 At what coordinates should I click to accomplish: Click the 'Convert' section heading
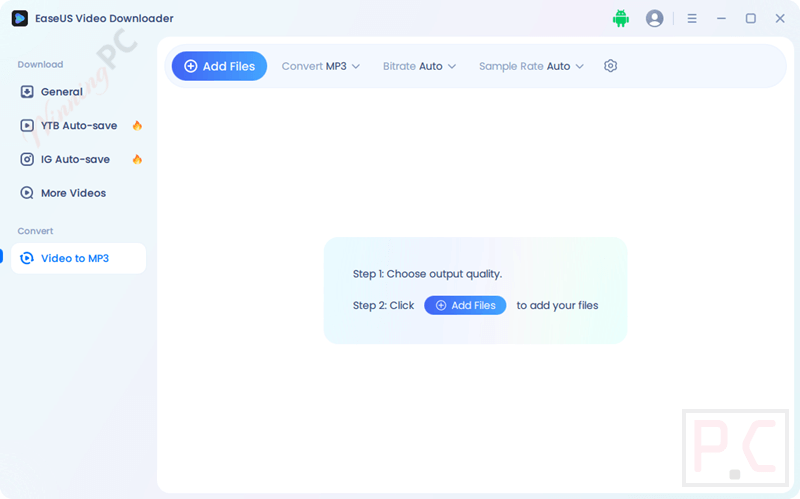coord(35,231)
